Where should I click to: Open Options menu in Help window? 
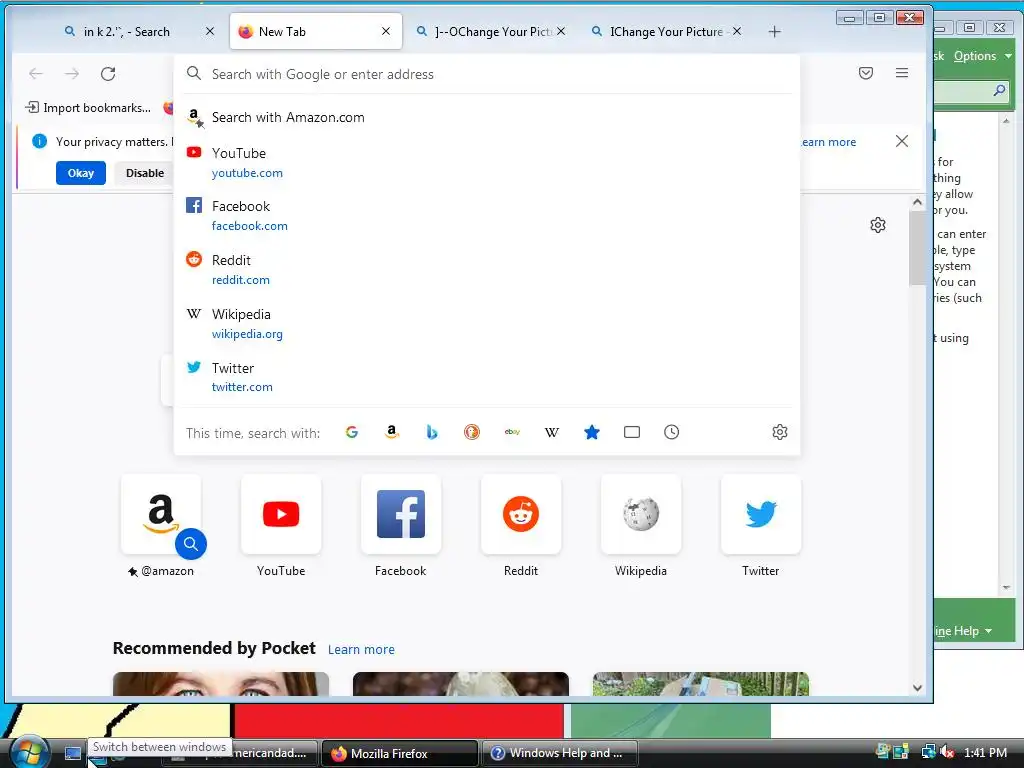click(x=982, y=56)
